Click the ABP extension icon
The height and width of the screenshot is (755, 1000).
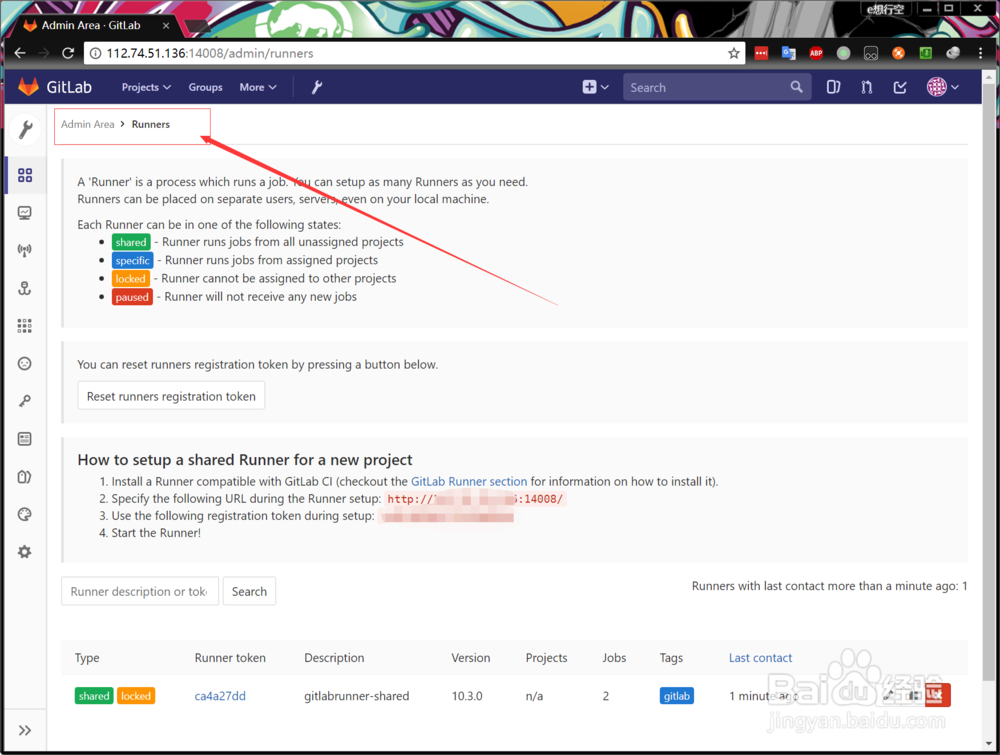tap(816, 53)
